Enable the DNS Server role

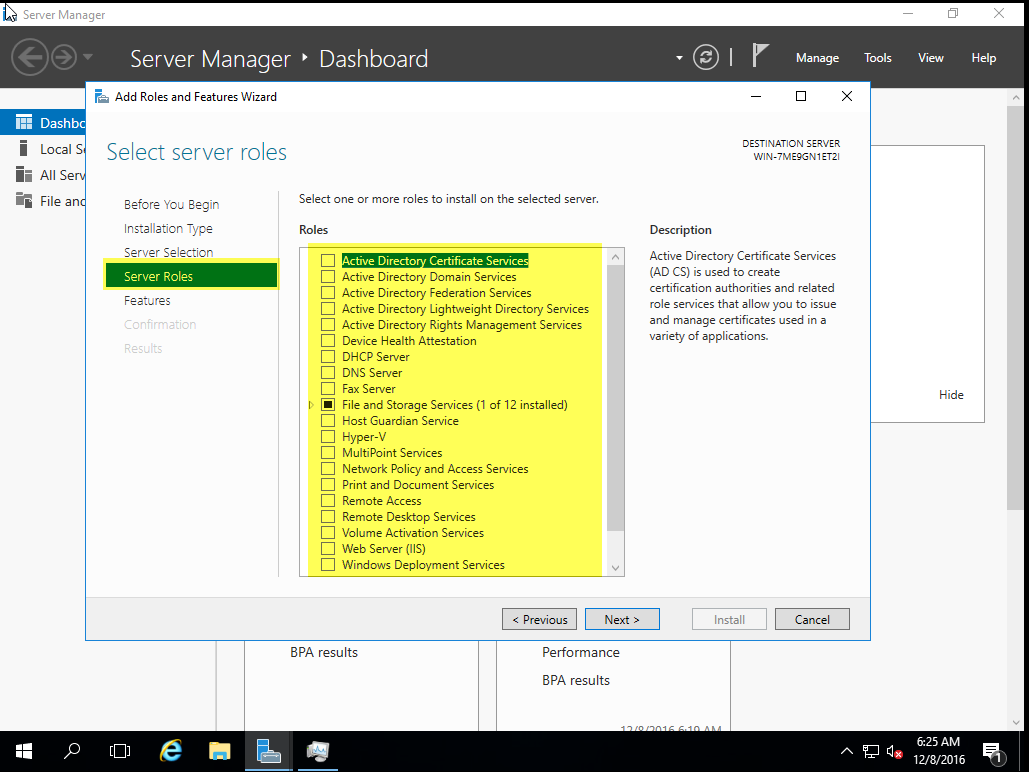328,372
